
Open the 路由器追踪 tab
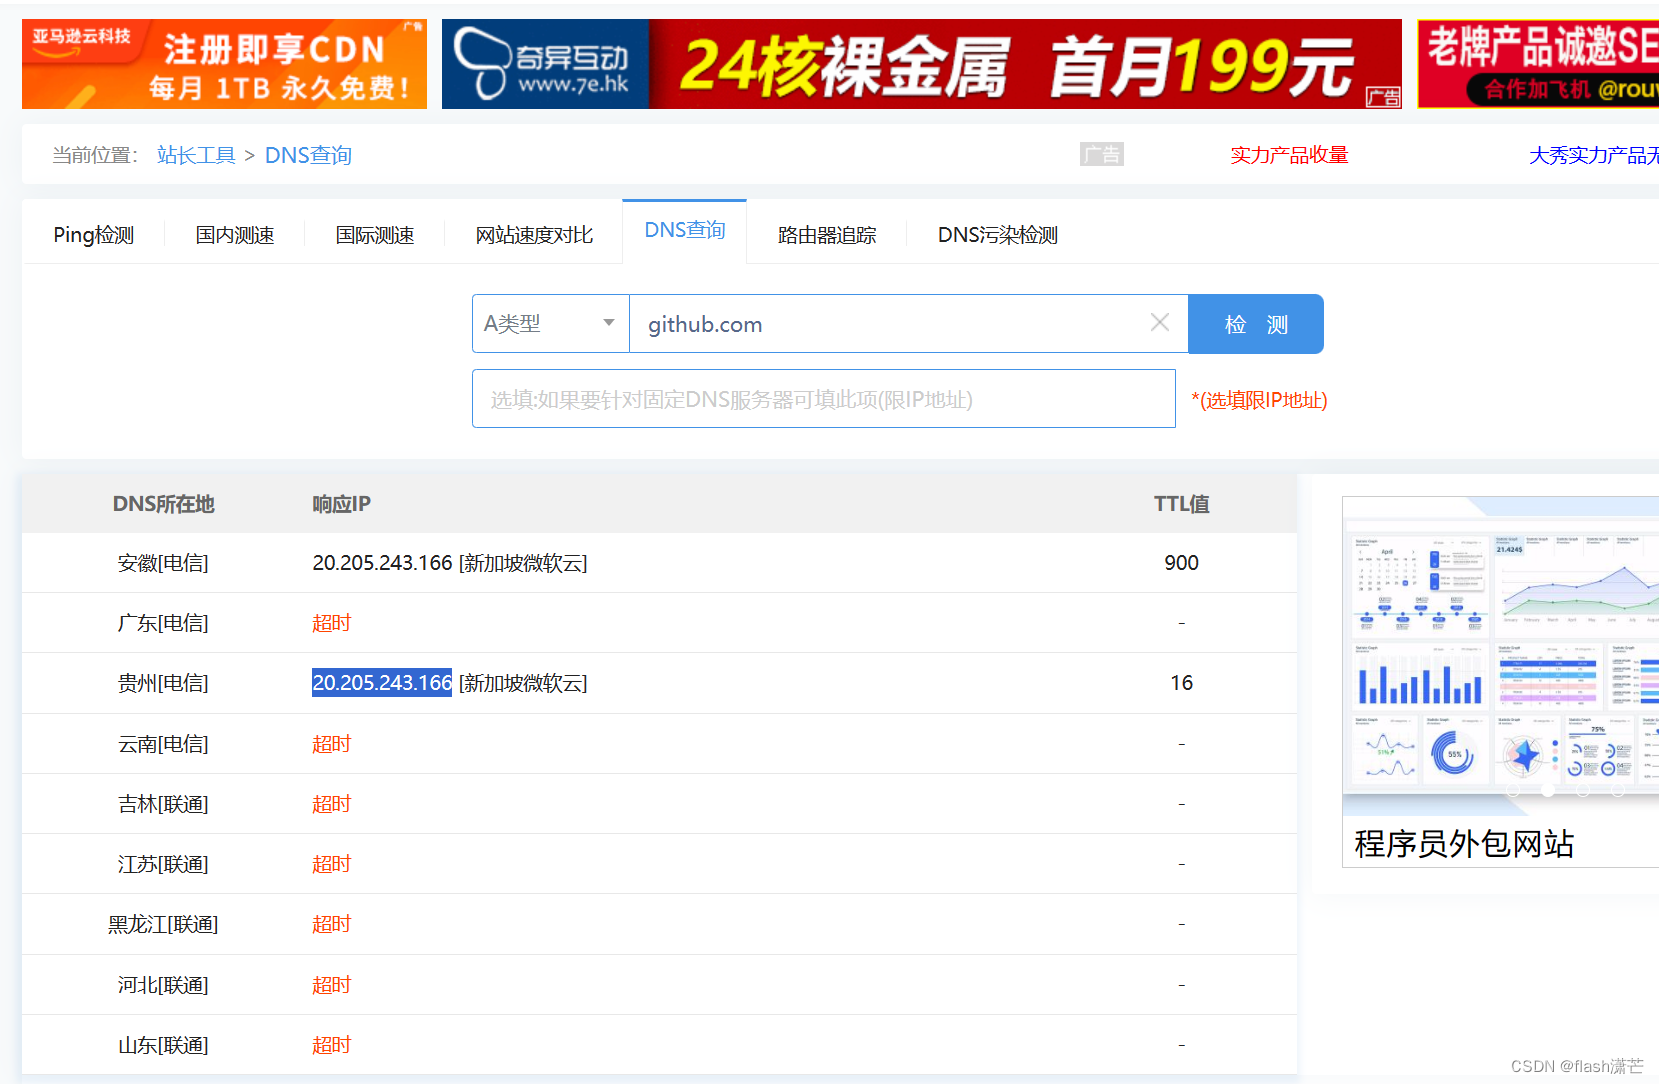click(x=827, y=235)
